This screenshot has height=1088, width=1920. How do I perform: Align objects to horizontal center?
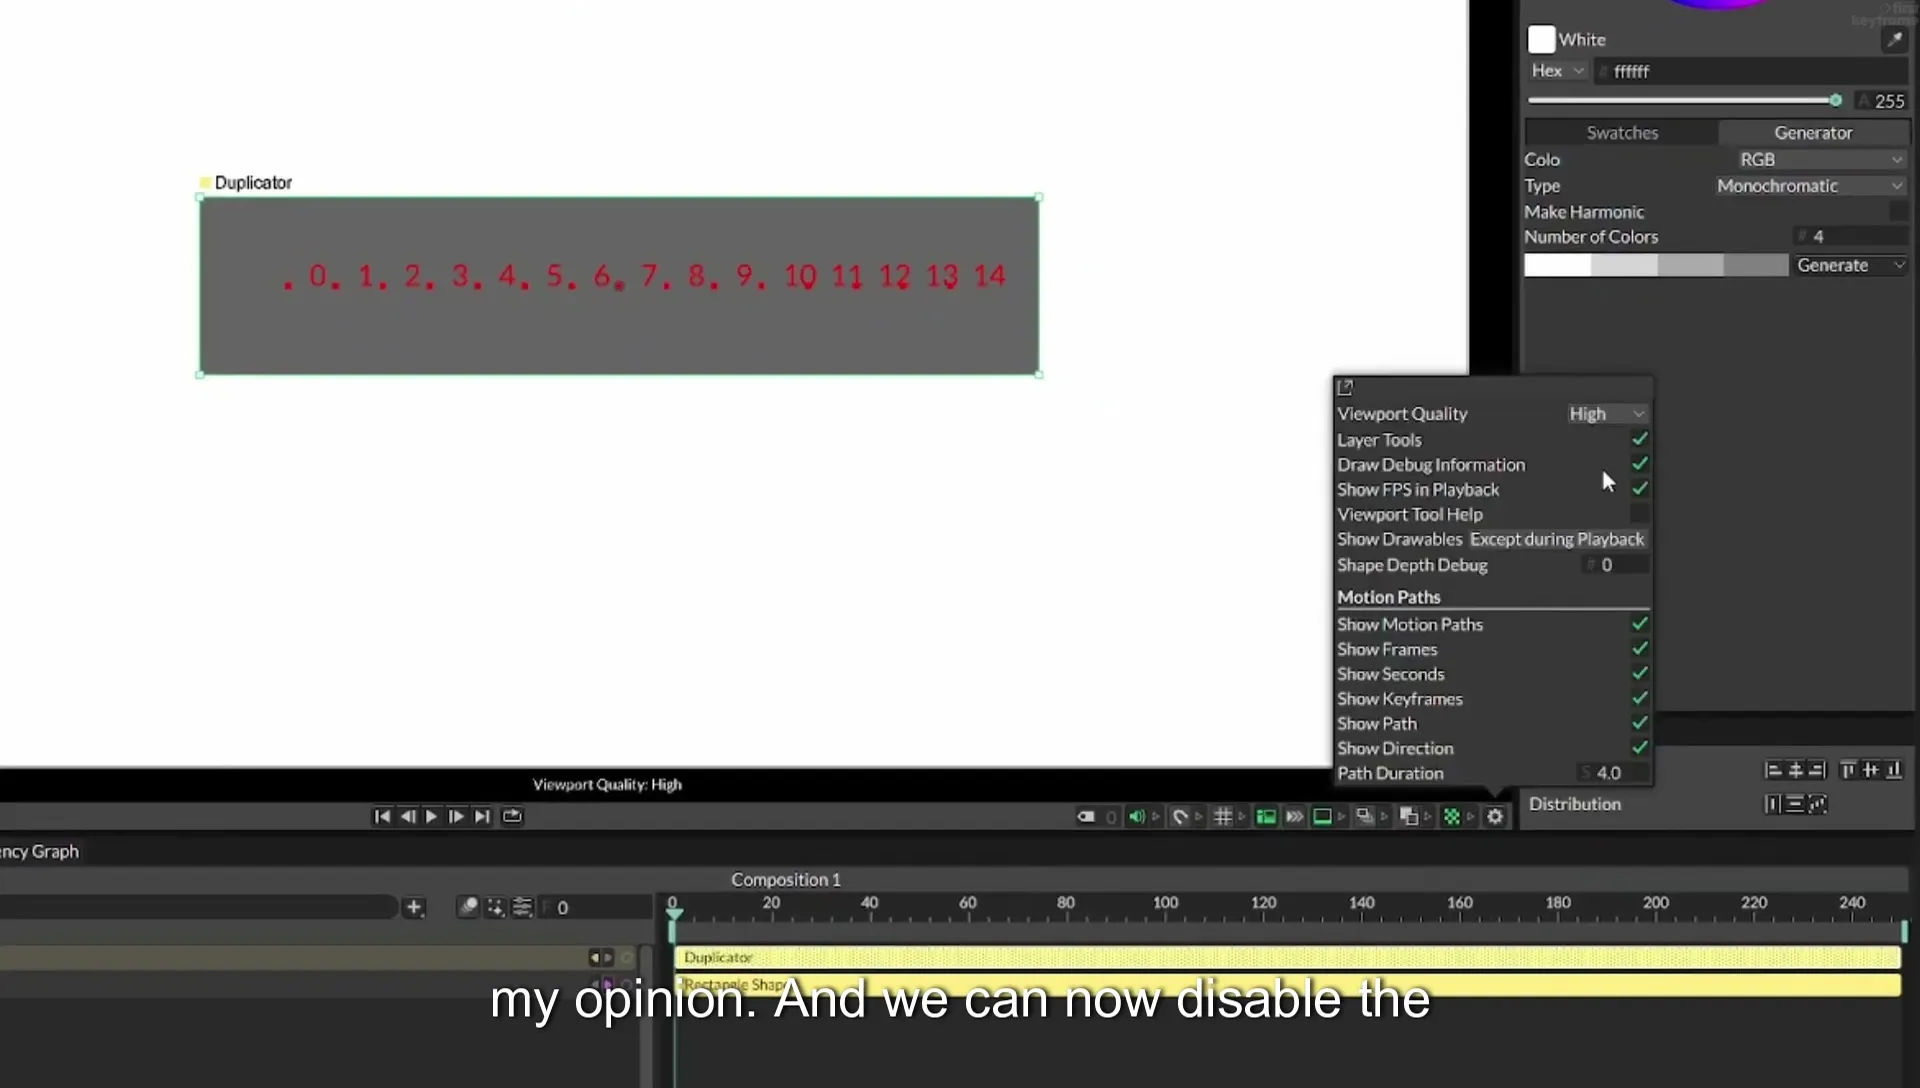pos(1796,770)
